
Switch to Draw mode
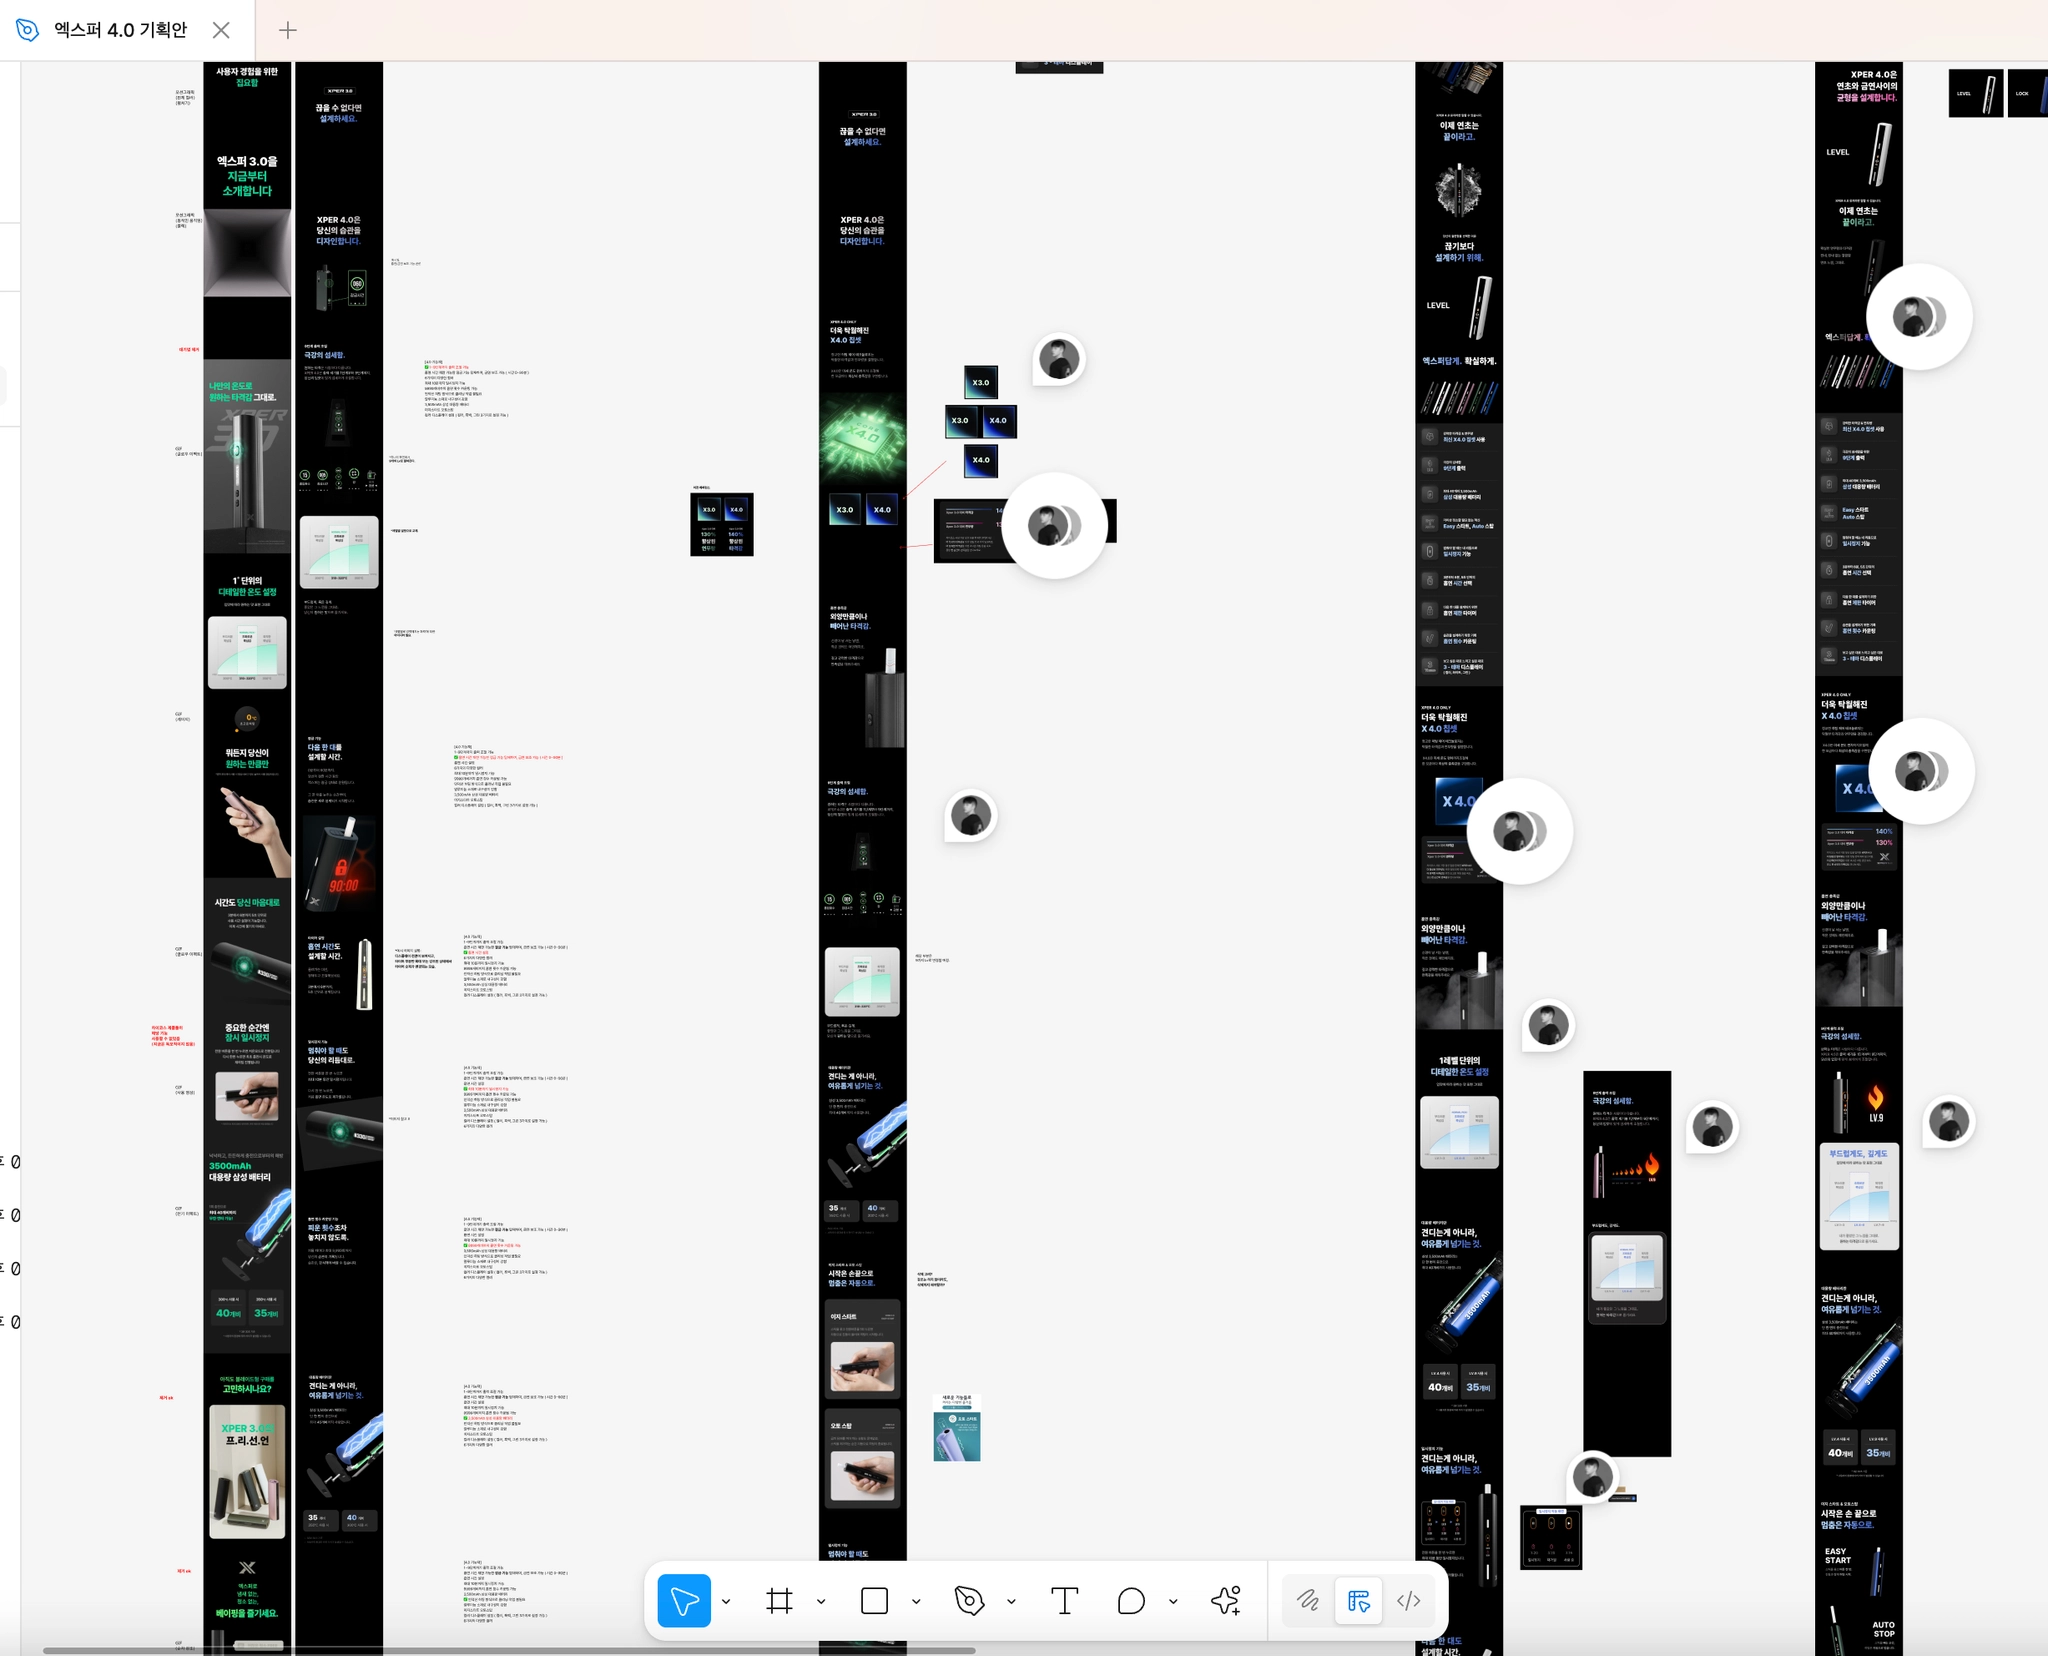pyautogui.click(x=1307, y=1601)
